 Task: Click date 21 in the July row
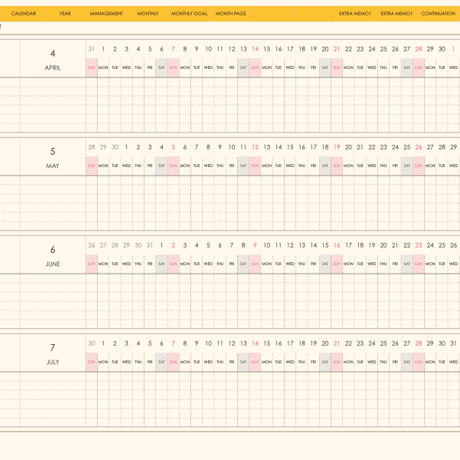337,343
